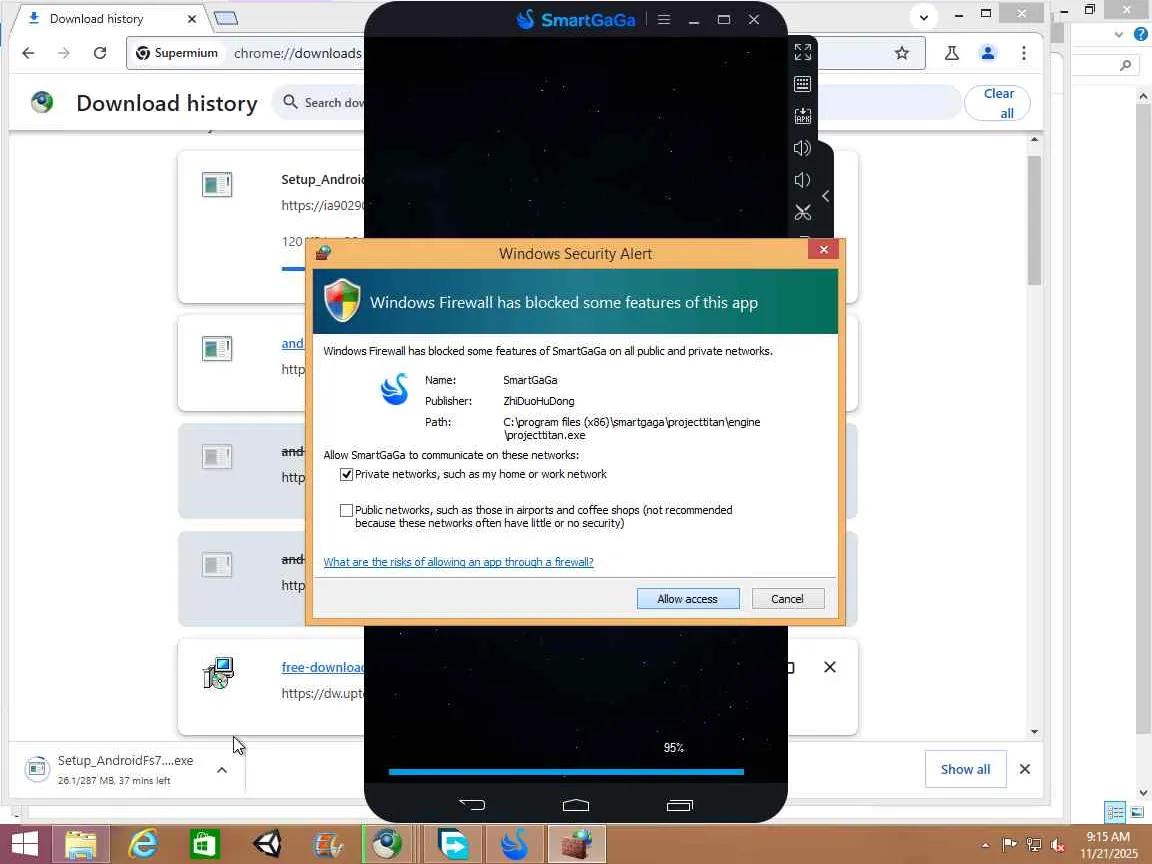Click Show all downloads button
Viewport: 1152px width, 864px height.
click(965, 769)
